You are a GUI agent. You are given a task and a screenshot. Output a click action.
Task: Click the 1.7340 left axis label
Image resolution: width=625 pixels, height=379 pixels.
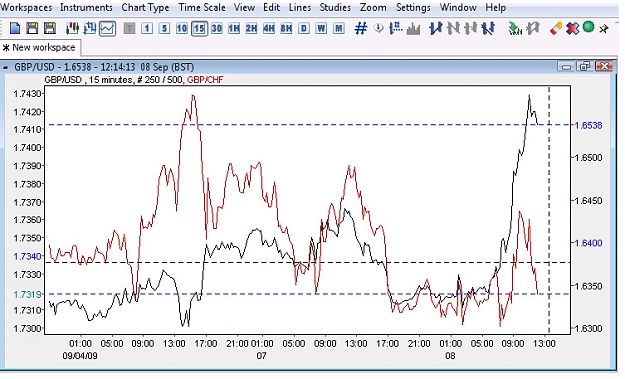[28, 256]
